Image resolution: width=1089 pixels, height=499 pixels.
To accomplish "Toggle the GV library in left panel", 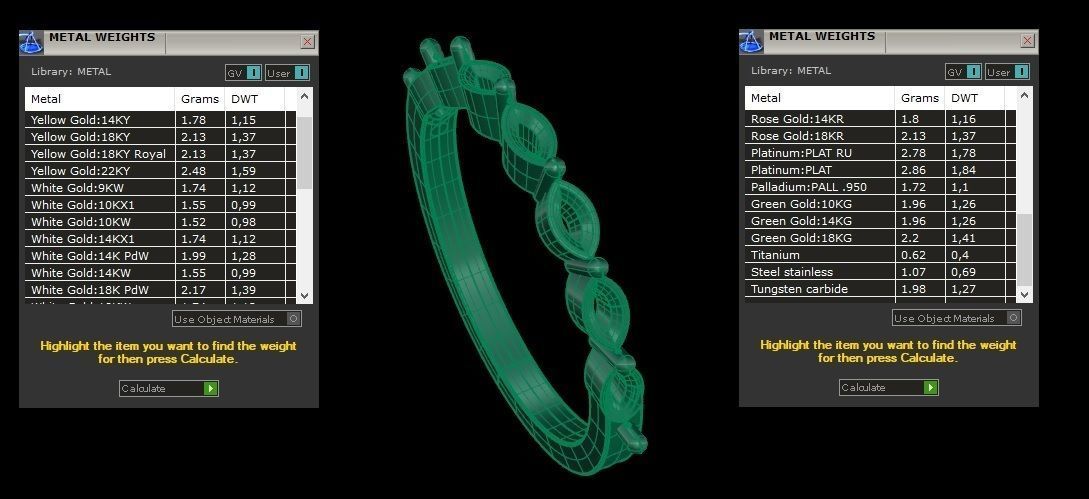I will [x=243, y=72].
